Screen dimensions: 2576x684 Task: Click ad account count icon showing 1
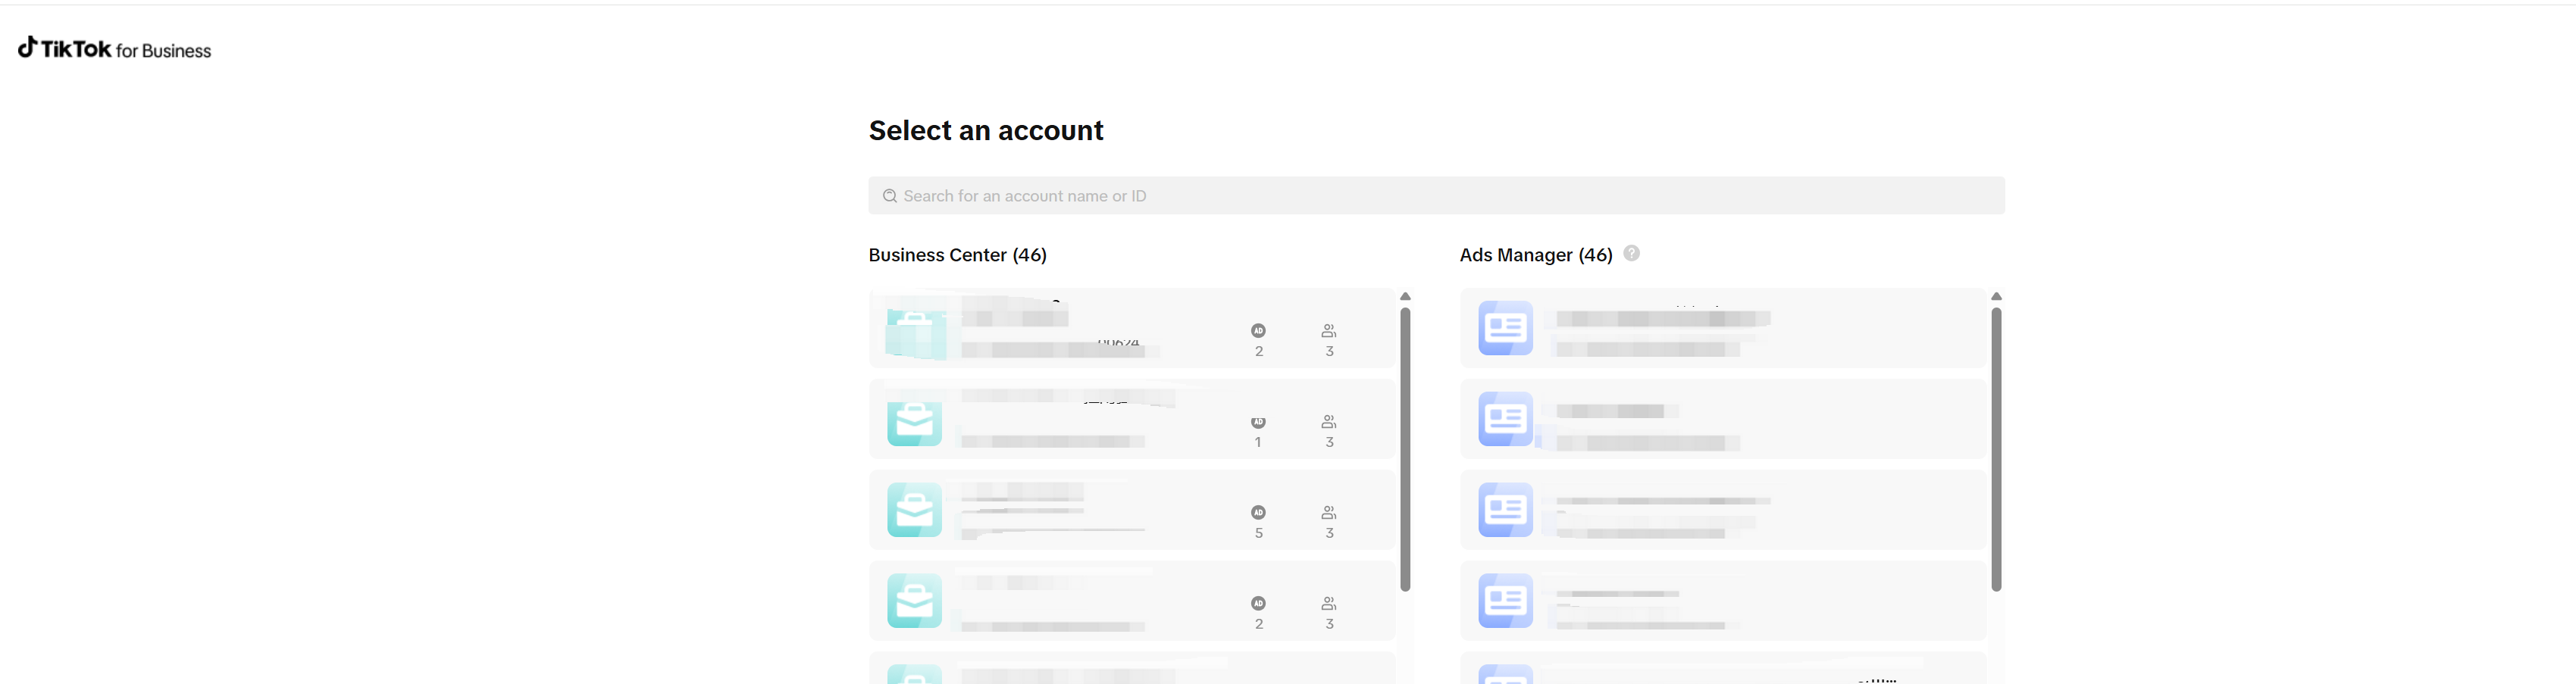pyautogui.click(x=1258, y=422)
